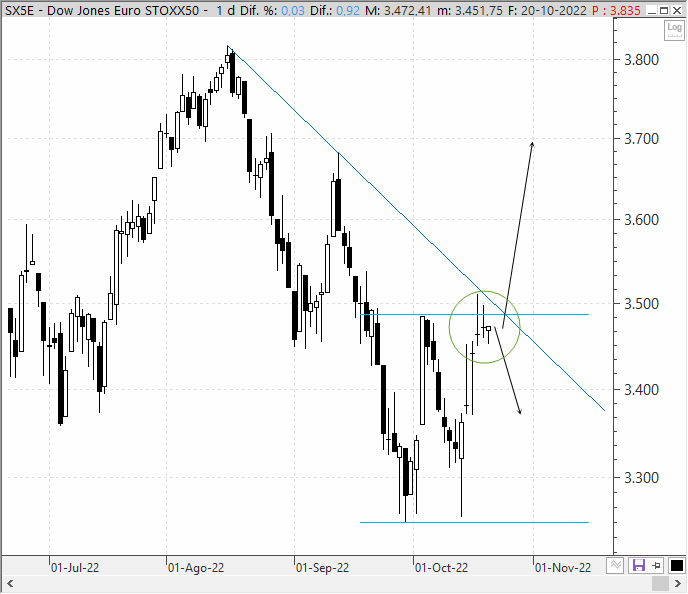Click the maximum value M: 3.472,41
The image size is (688, 594).
pos(398,10)
